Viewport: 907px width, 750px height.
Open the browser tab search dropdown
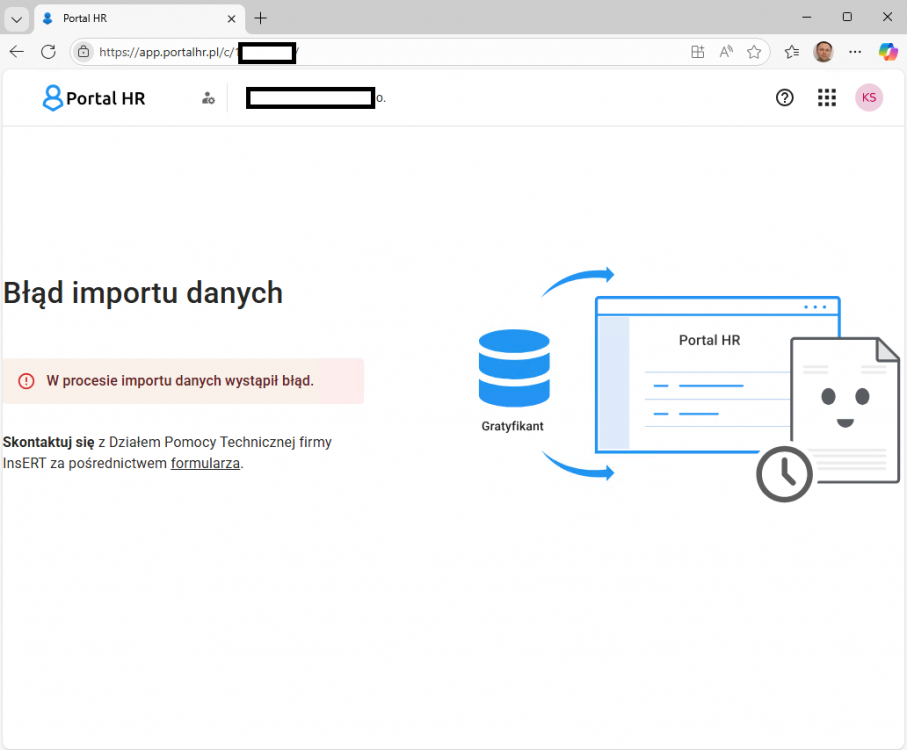(16, 19)
